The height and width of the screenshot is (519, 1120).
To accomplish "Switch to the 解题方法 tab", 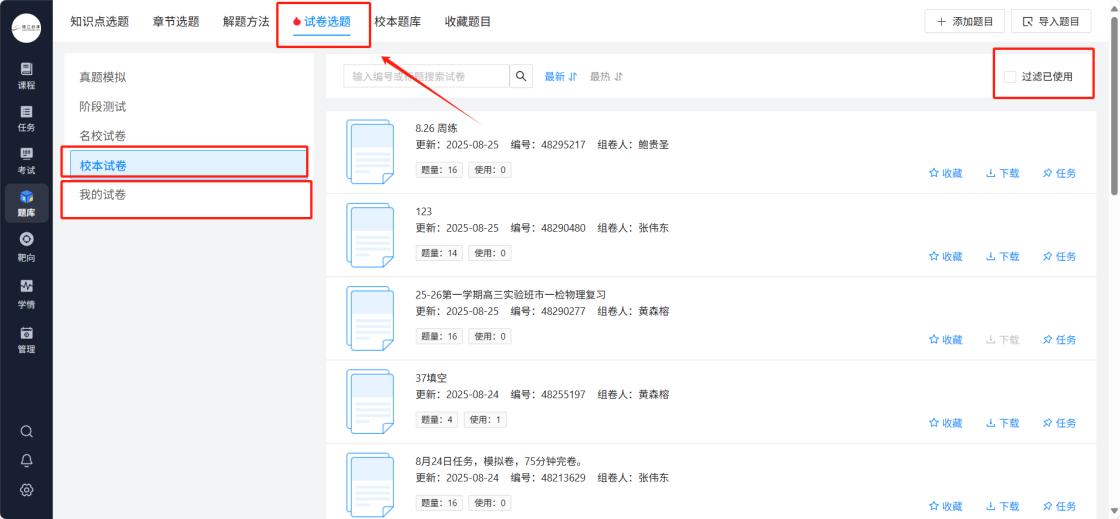I will [x=246, y=21].
